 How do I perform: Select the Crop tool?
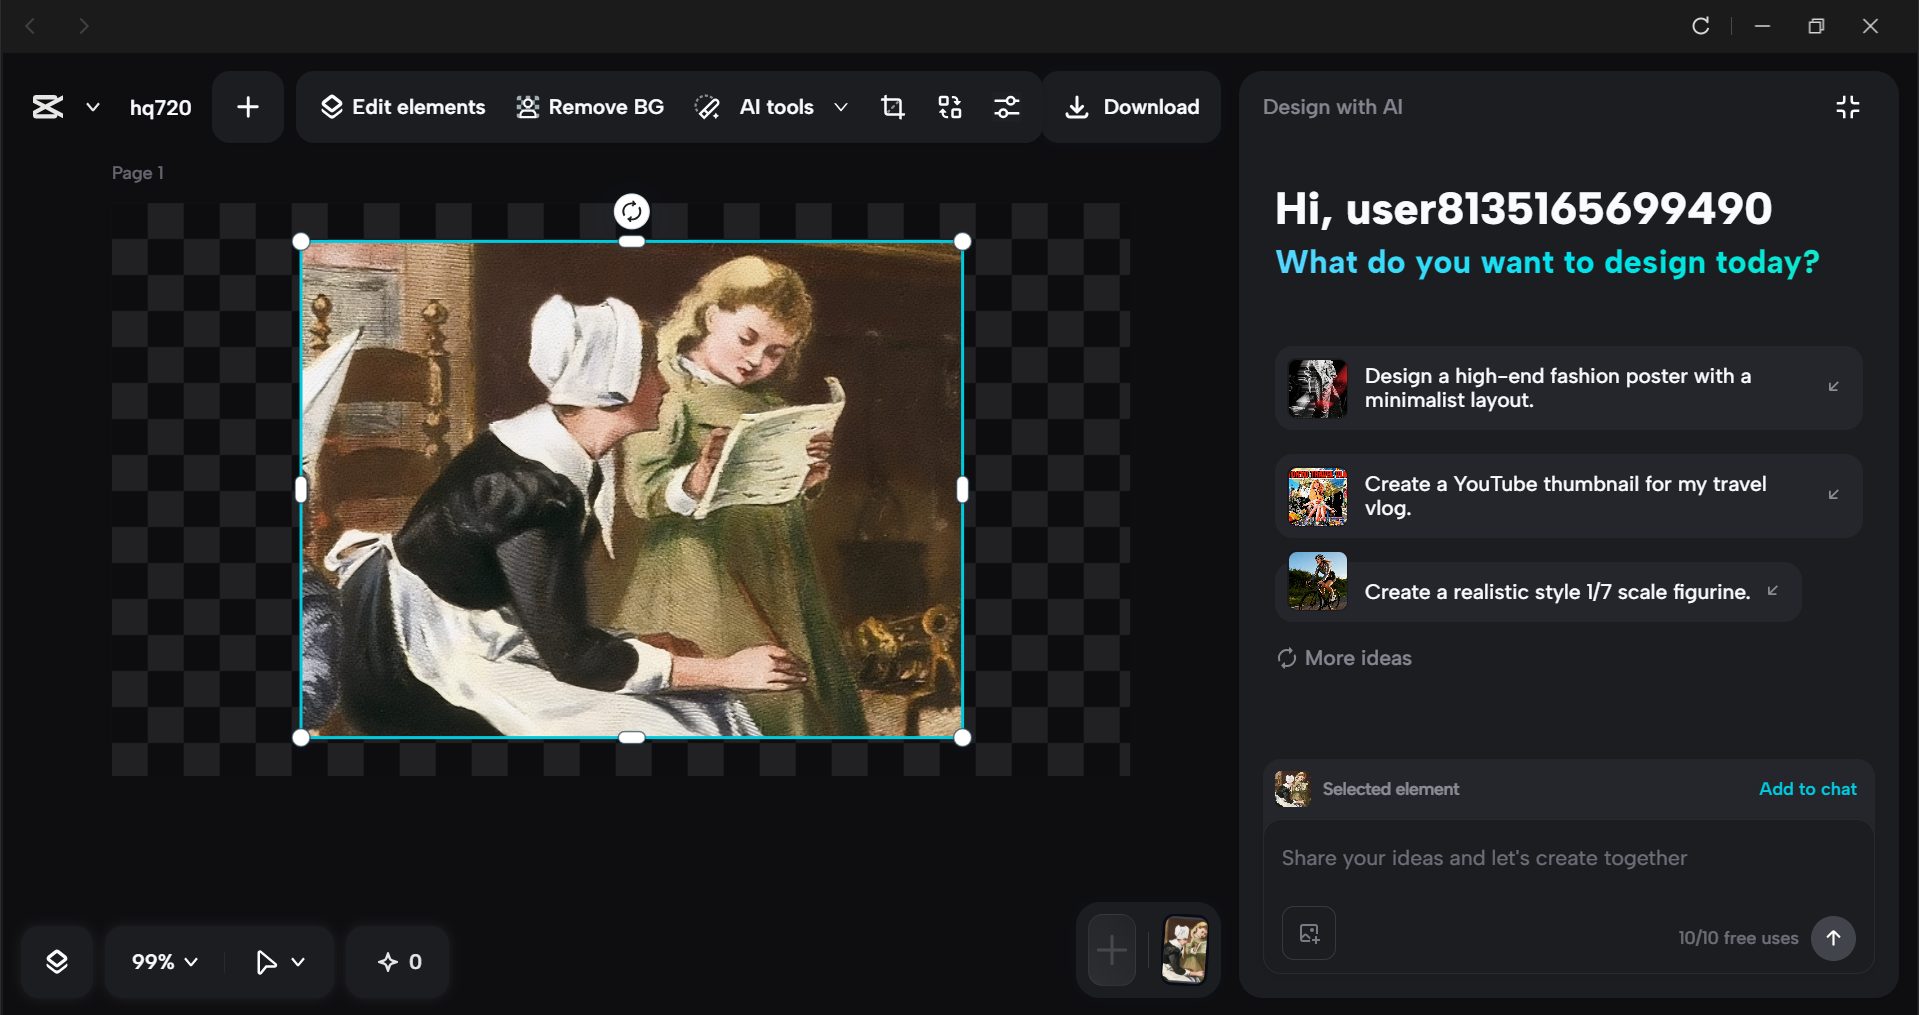tap(892, 107)
